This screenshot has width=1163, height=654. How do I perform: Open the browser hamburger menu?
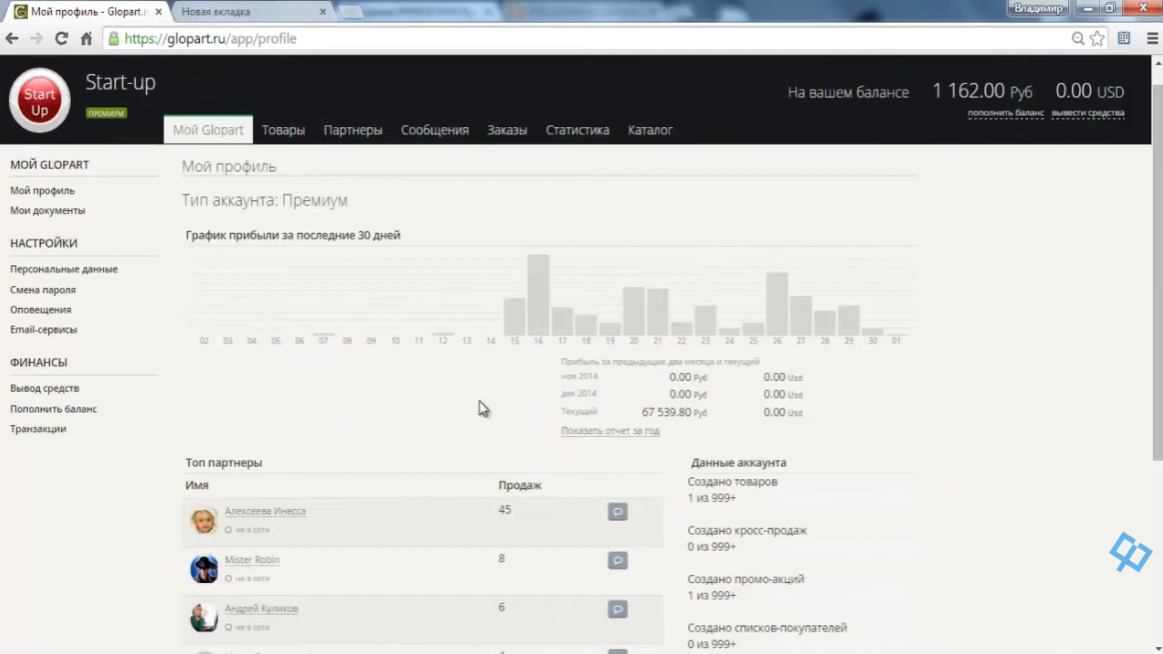1152,39
